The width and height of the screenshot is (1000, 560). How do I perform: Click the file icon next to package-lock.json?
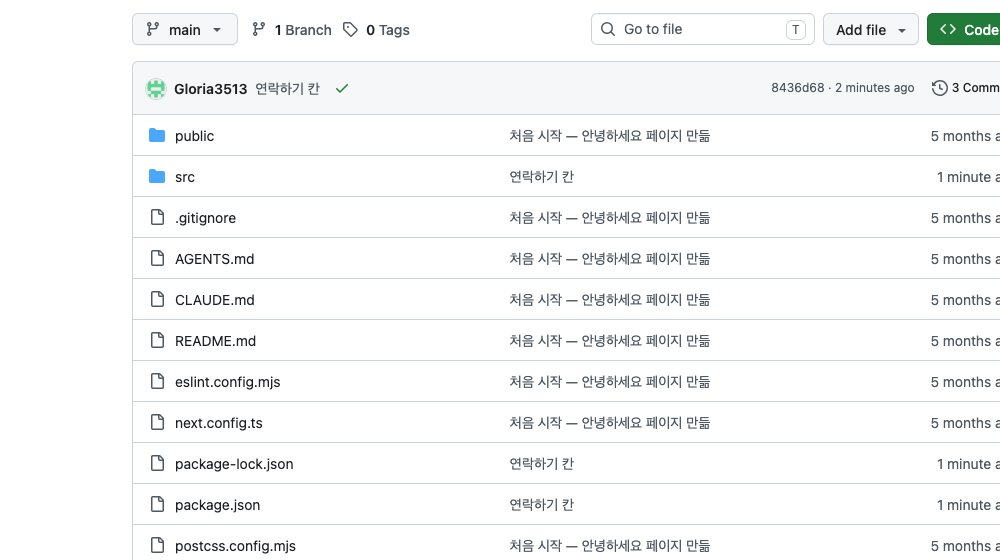[158, 463]
